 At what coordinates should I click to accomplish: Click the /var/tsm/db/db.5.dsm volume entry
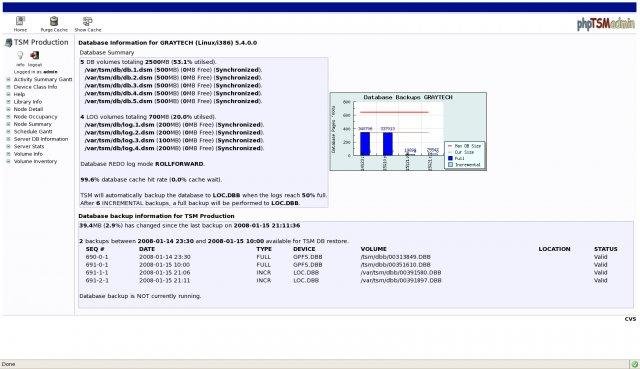tap(118, 101)
